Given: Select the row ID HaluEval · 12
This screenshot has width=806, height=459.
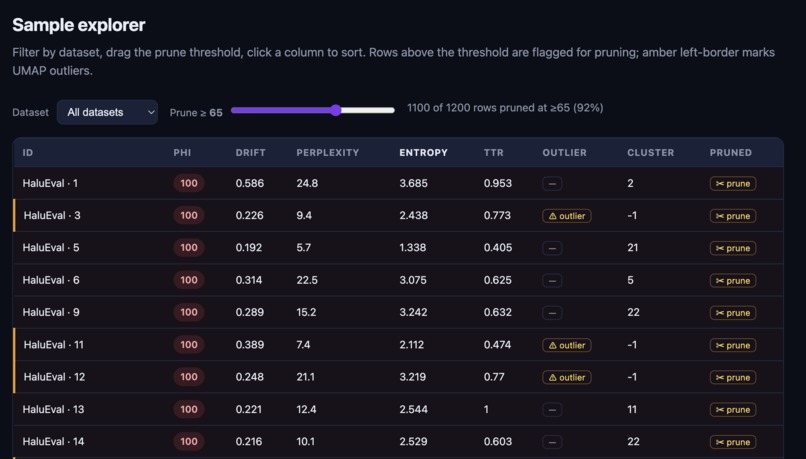Looking at the screenshot, I should pyautogui.click(x=54, y=377).
